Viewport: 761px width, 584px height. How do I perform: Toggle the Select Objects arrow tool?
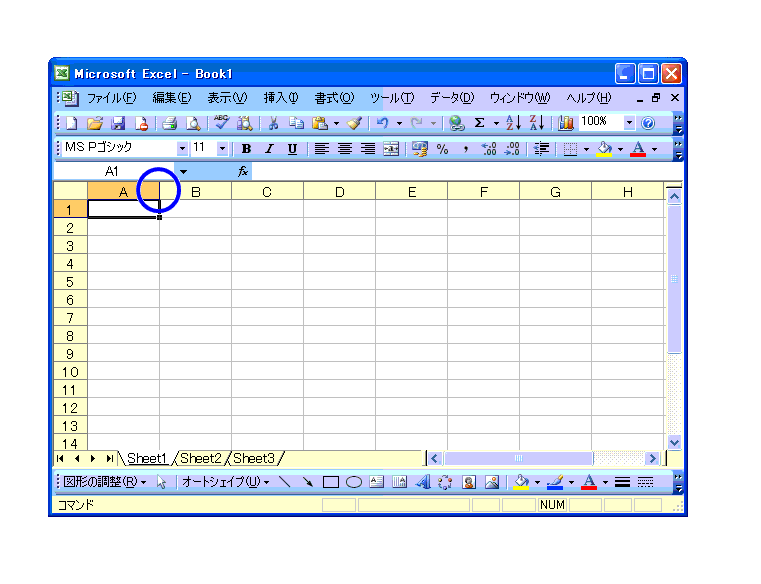162,482
